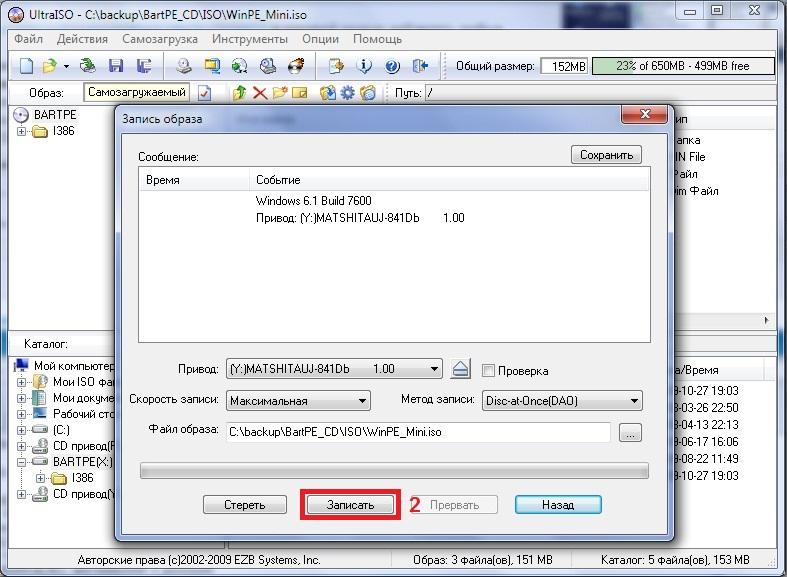Viewport: 787px width, 577px height.
Task: Click the Save floppy disk icon
Action: click(117, 66)
